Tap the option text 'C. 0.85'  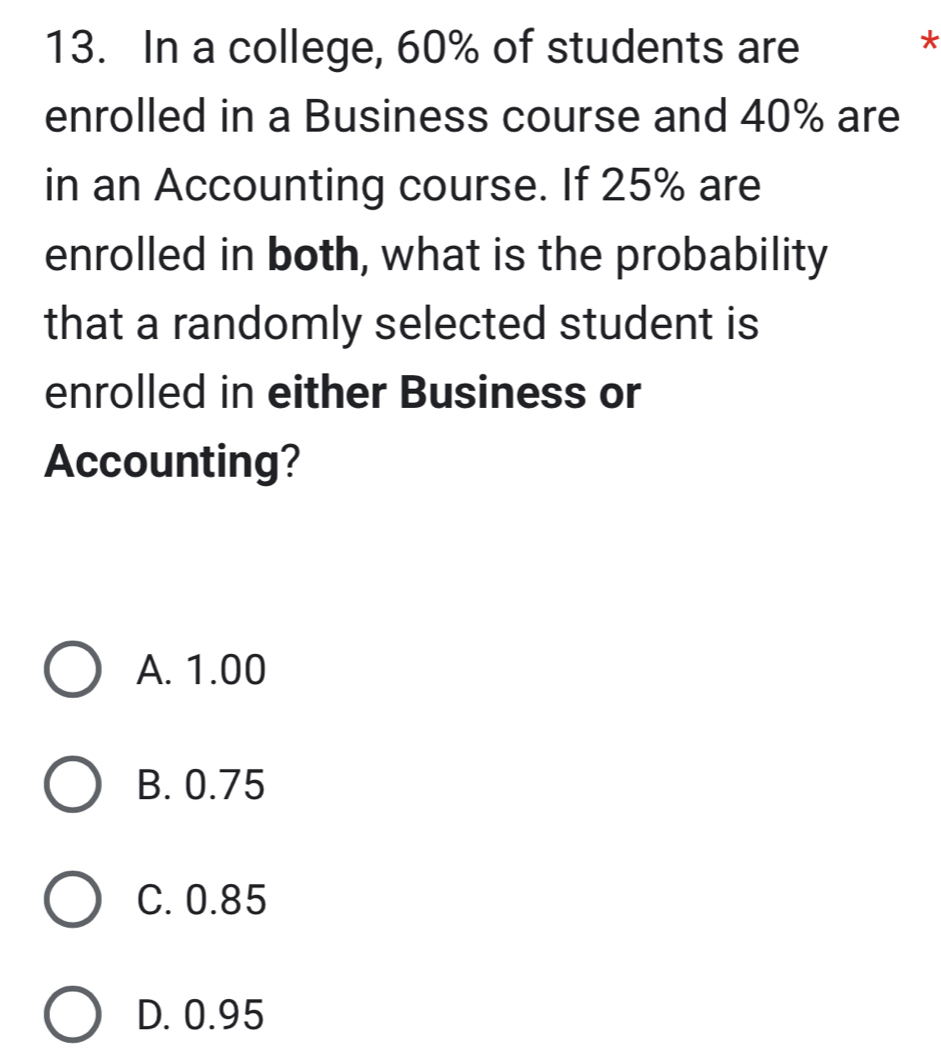(205, 902)
